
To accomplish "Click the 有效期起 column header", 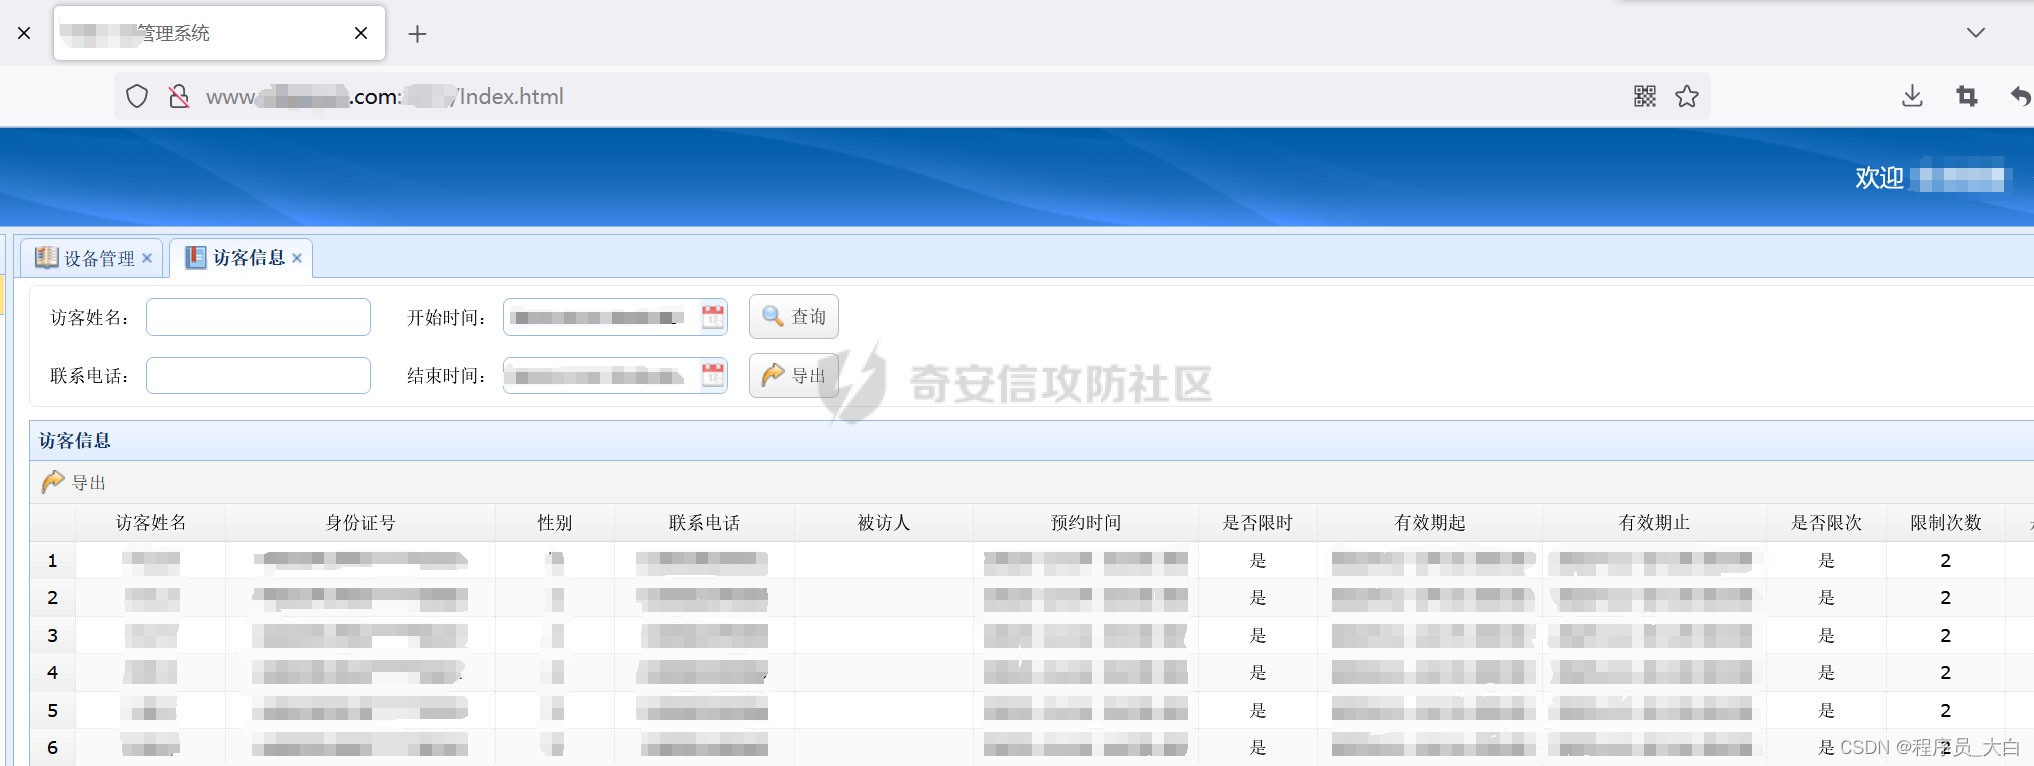I will click(x=1430, y=523).
